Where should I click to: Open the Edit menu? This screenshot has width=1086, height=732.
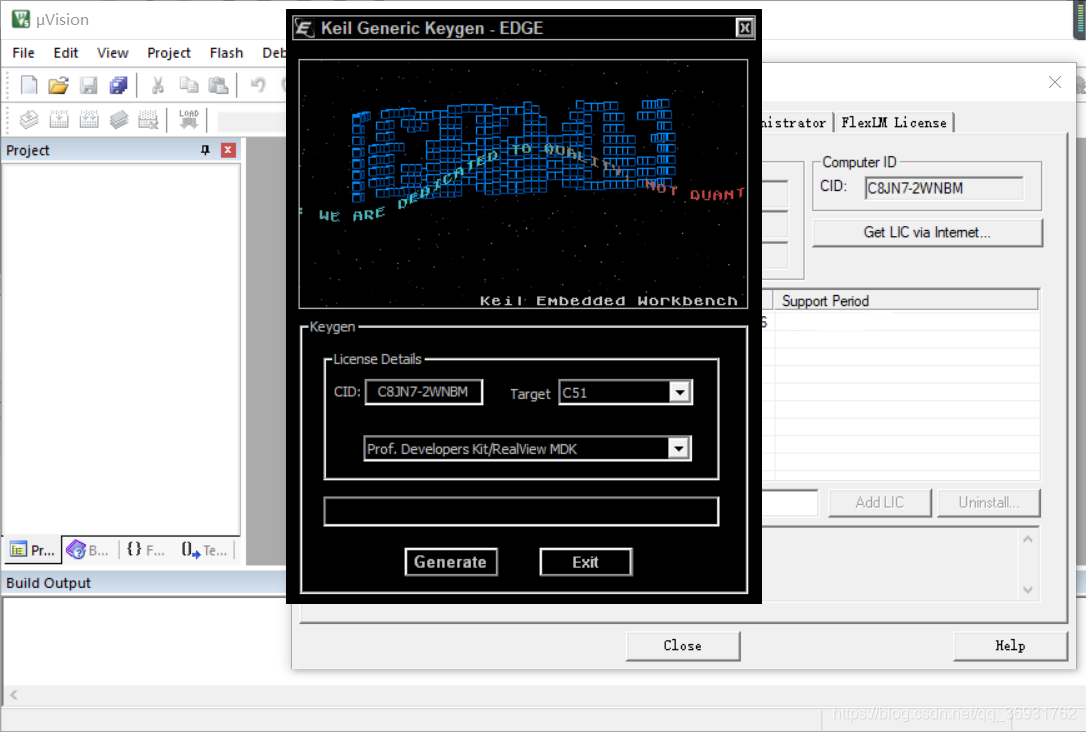coord(66,53)
